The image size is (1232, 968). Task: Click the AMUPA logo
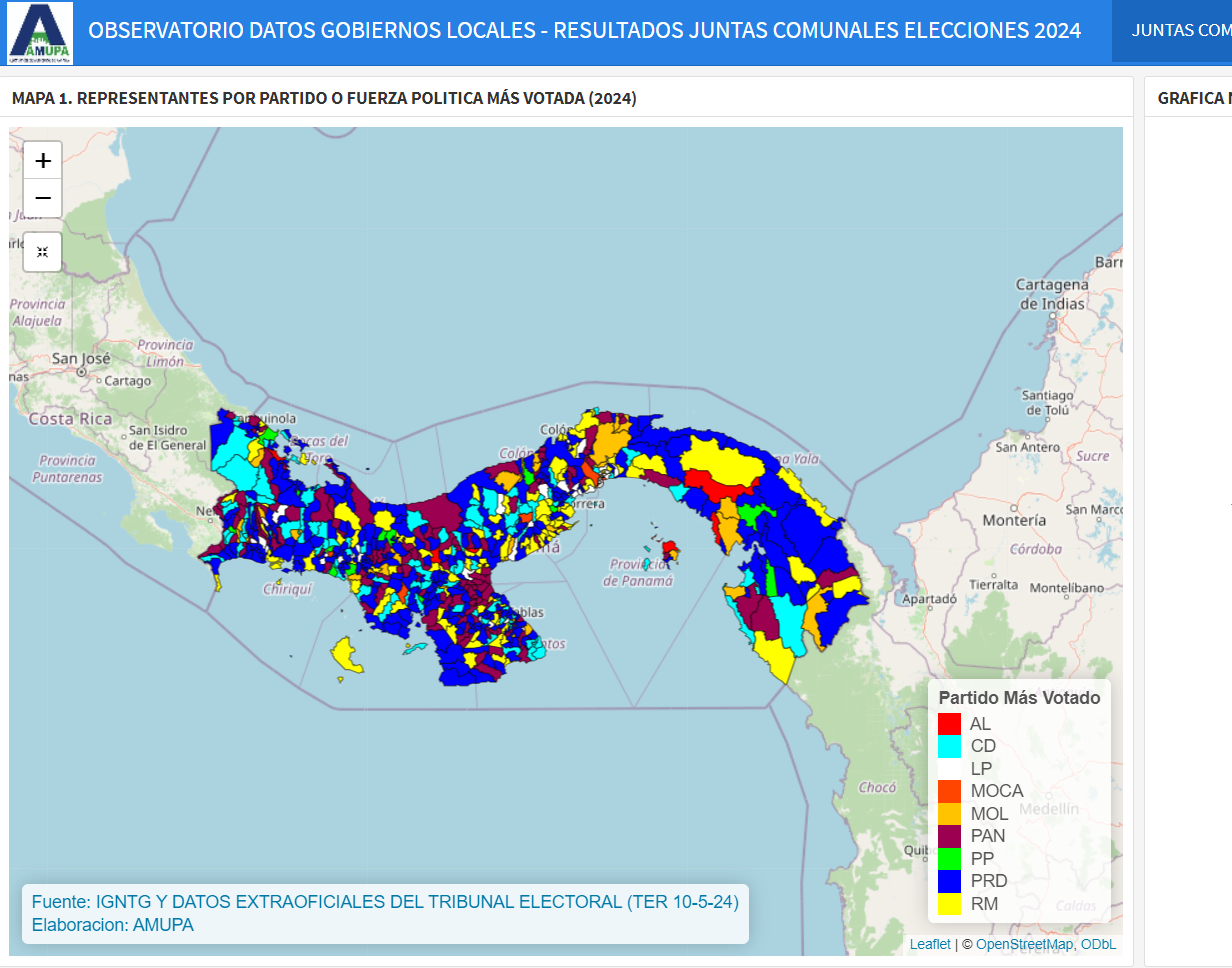tap(40, 33)
